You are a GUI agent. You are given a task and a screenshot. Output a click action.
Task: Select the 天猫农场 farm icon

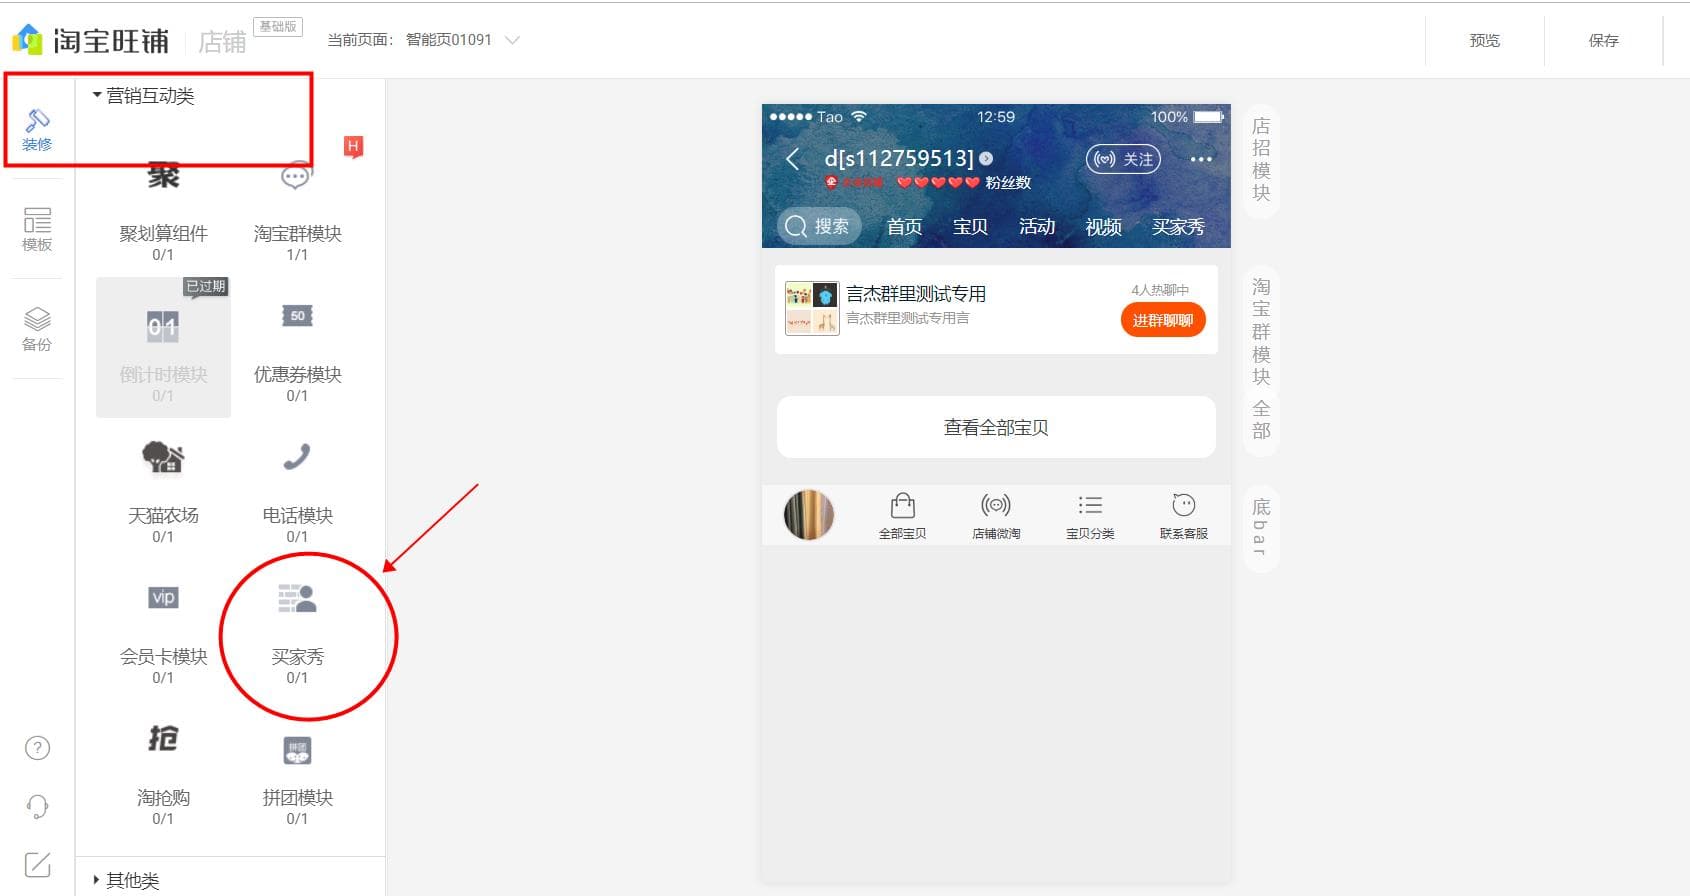click(163, 457)
